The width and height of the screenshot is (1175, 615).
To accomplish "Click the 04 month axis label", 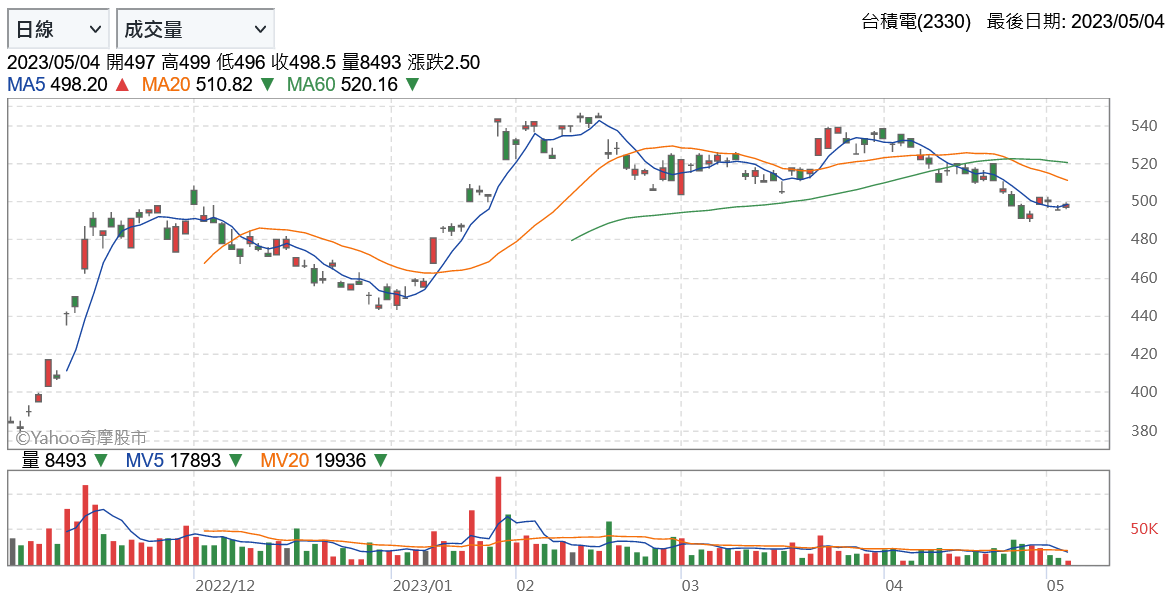I will point(894,586).
